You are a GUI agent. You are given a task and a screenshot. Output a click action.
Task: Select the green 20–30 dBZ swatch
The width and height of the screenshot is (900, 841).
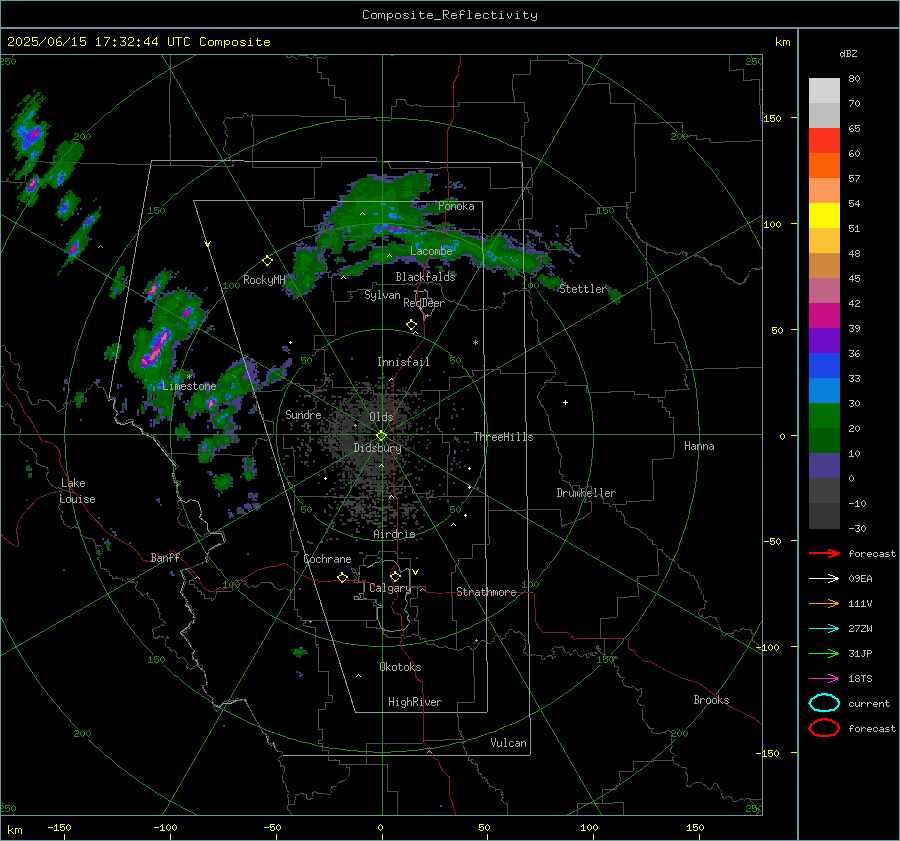point(824,415)
